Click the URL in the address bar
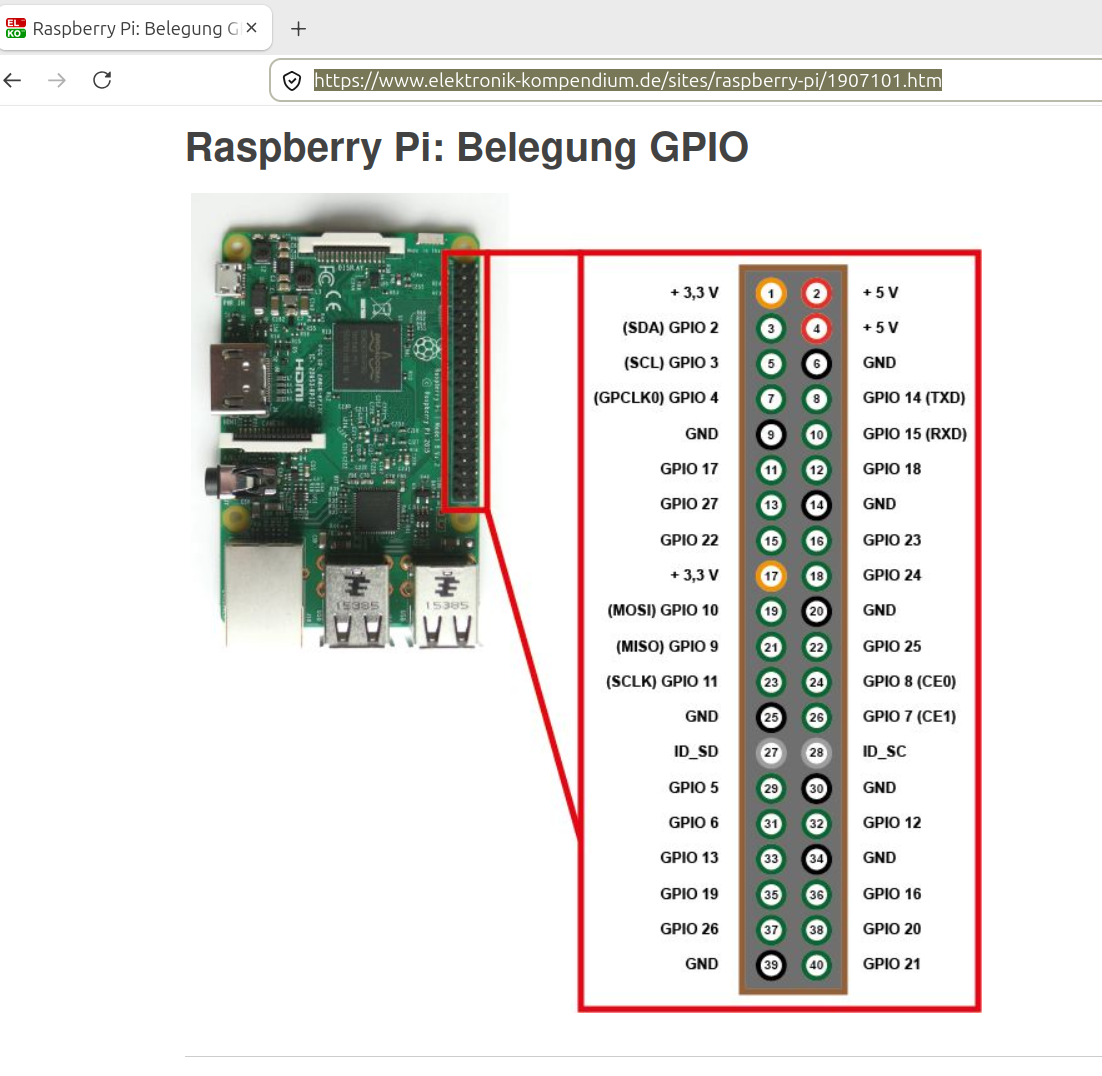This screenshot has height=1076, width=1102. click(627, 80)
